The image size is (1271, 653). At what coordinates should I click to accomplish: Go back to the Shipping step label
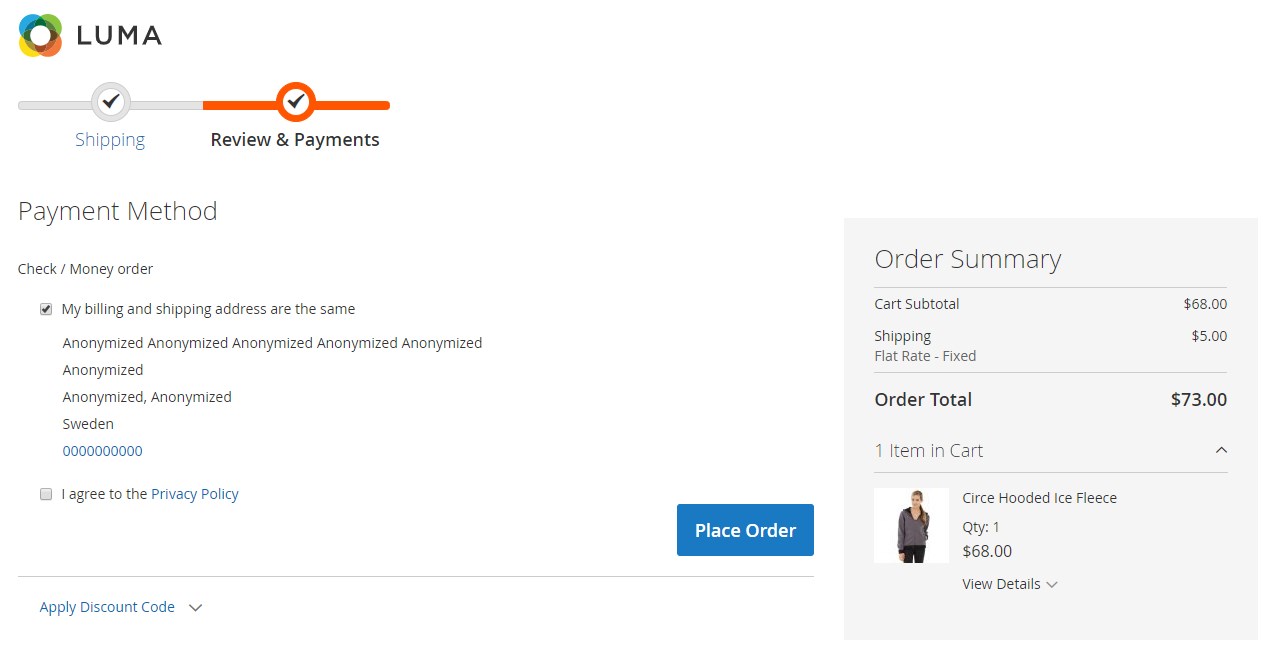110,140
